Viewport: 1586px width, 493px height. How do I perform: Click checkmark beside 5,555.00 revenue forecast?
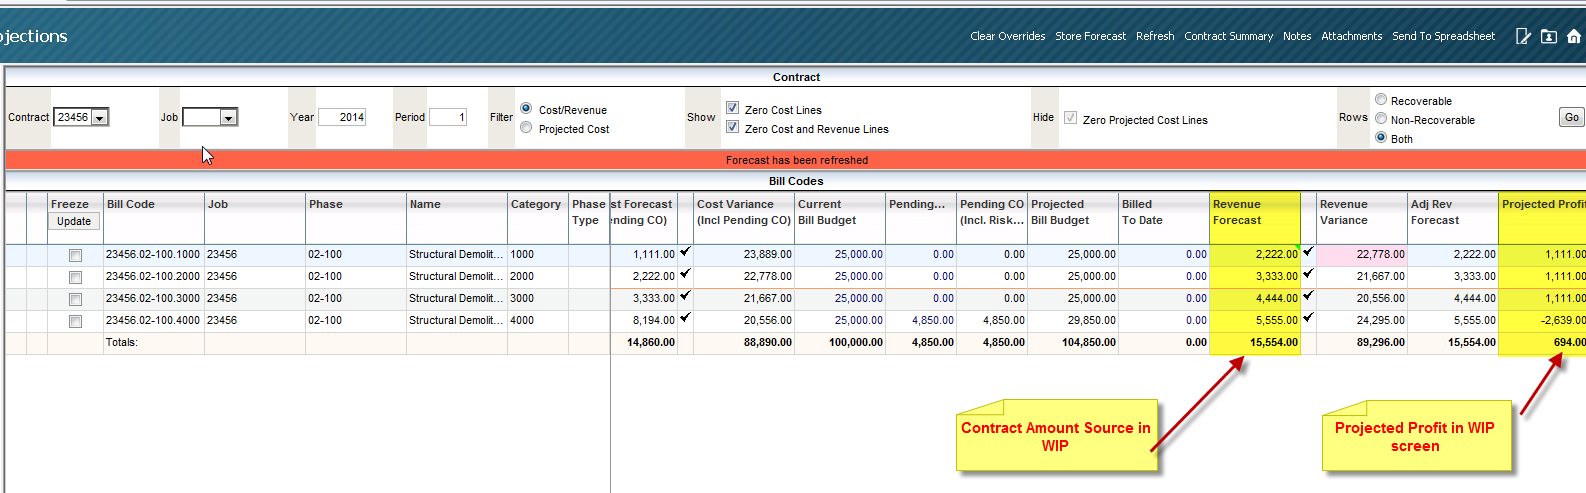tap(1308, 318)
